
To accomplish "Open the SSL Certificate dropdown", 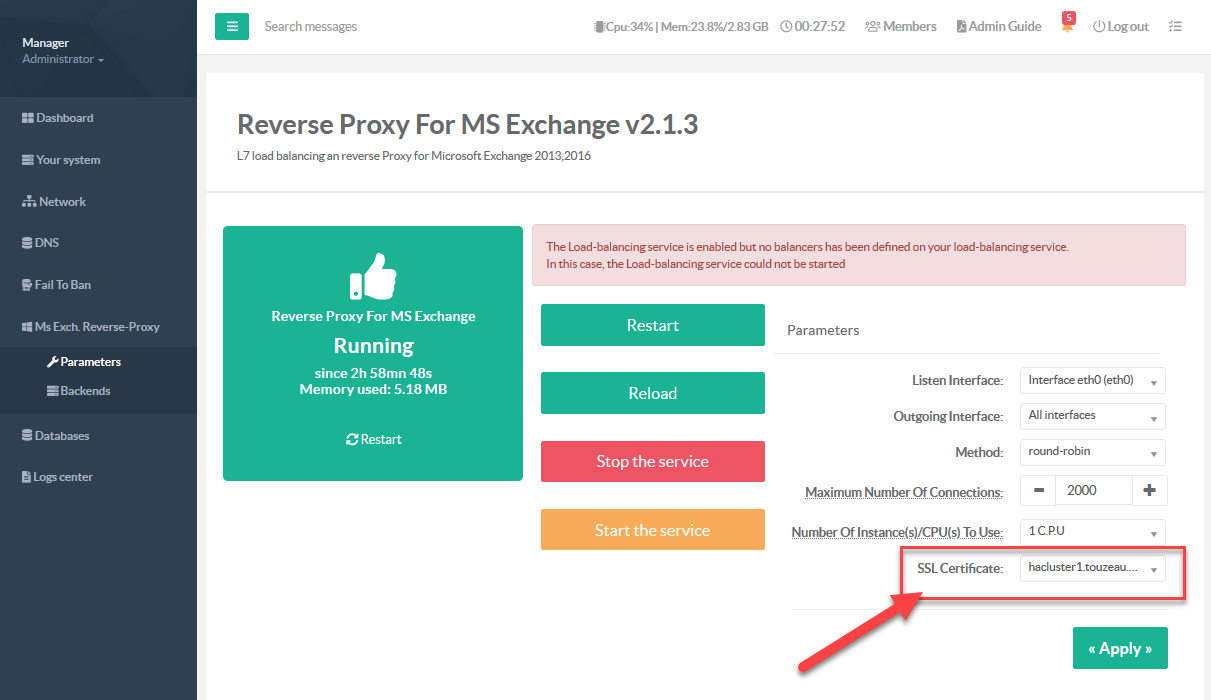I will click(1092, 569).
